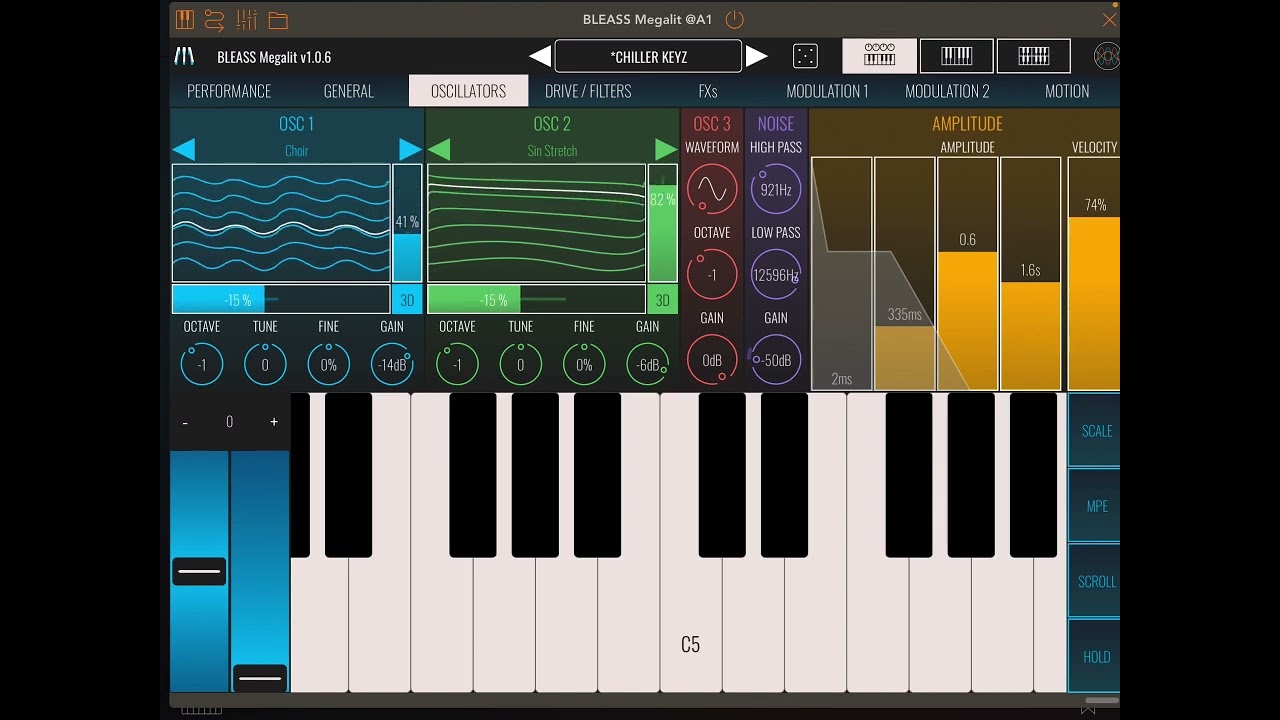Adjust the 1.6s release amplitude bar
The image size is (1280, 720).
[x=1030, y=273]
